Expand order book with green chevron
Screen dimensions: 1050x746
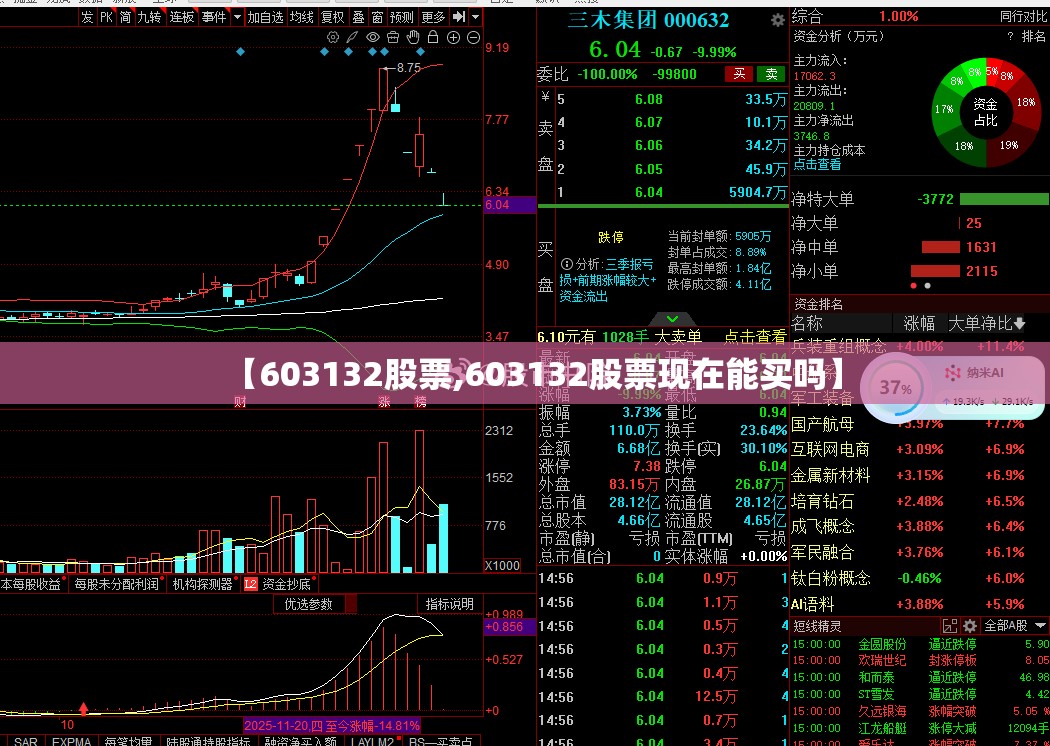point(673,319)
